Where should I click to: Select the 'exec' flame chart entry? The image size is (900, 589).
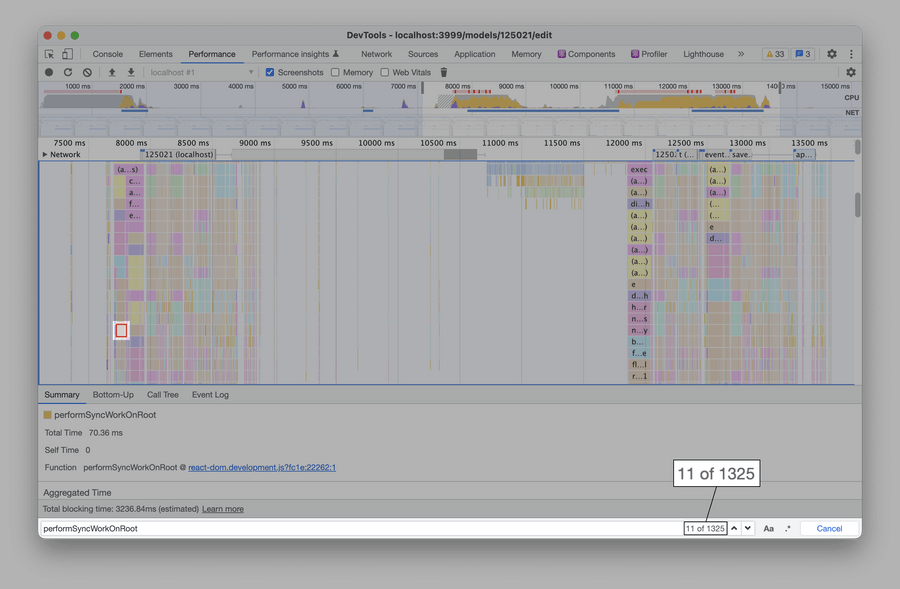pyautogui.click(x=639, y=169)
